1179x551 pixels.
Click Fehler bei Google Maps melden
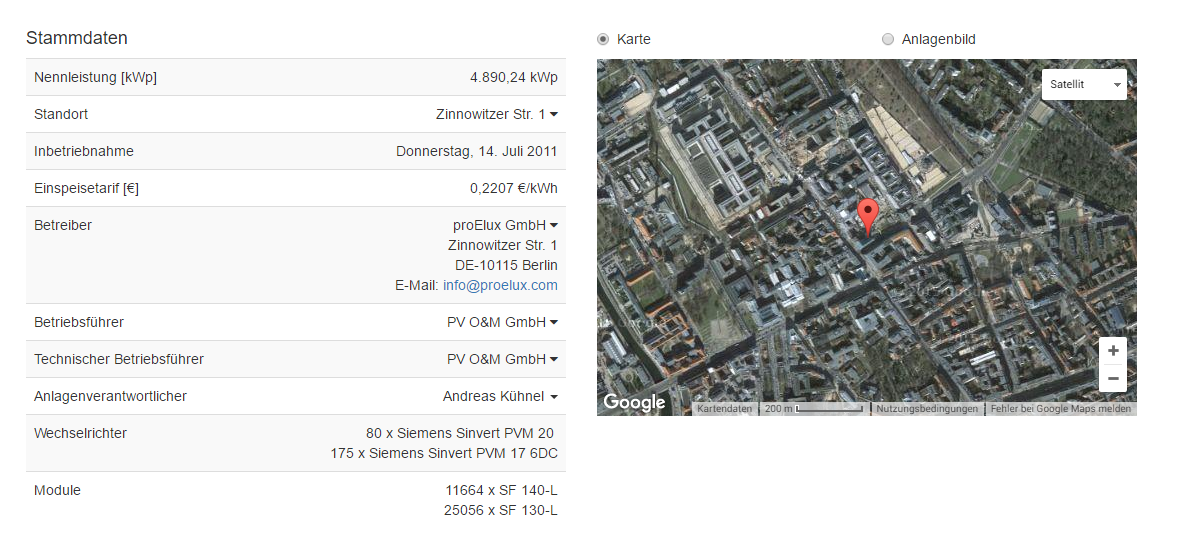pos(1060,409)
